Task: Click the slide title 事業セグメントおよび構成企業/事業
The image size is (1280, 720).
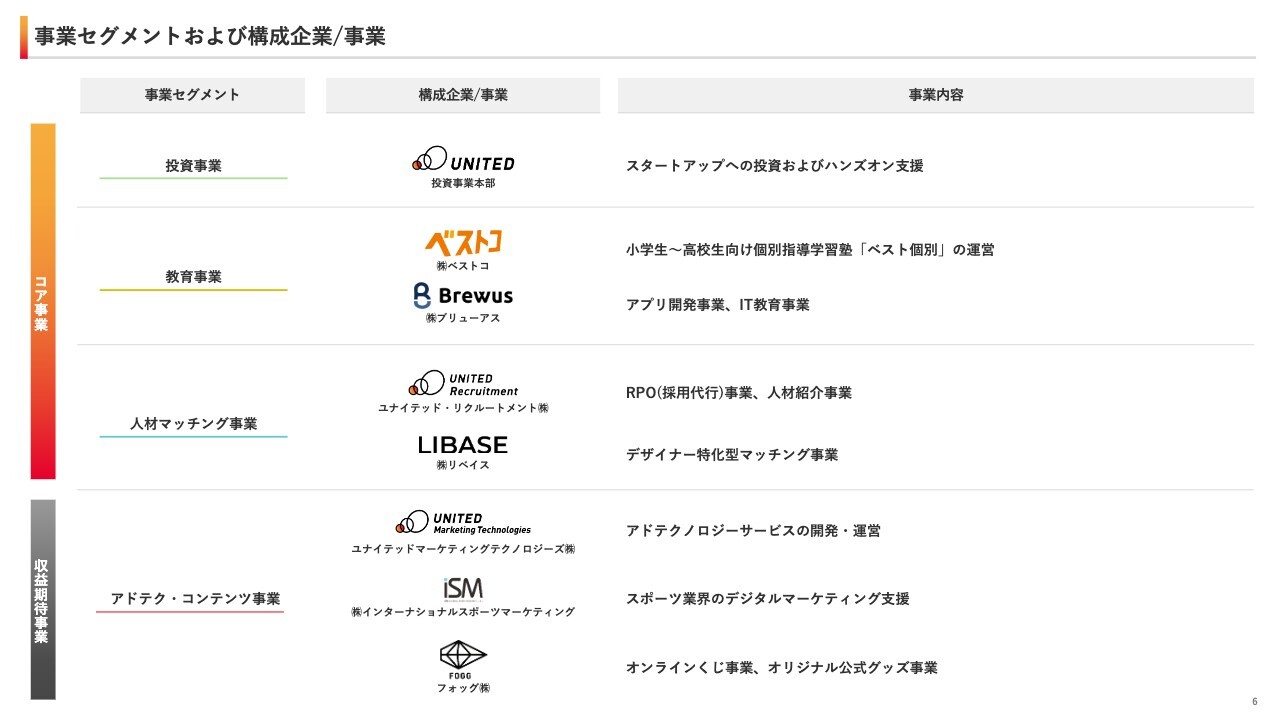Action: tap(210, 36)
